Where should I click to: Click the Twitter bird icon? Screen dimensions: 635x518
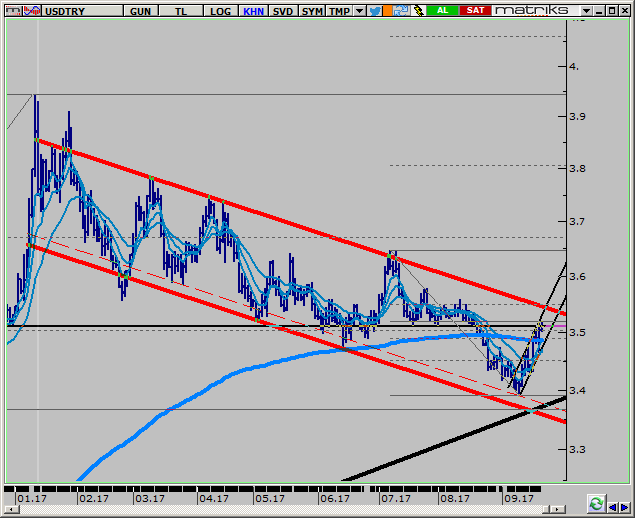coord(375,11)
